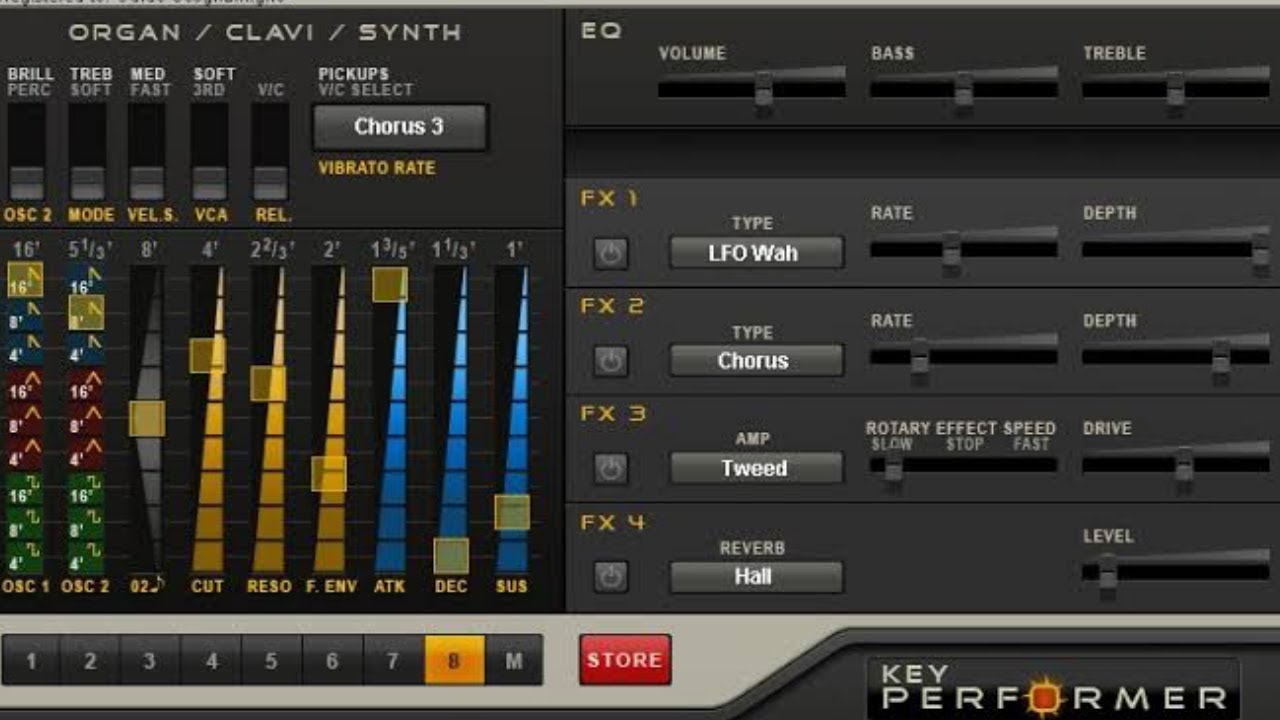Toggle the FX 4 reverb power button
The width and height of the screenshot is (1280, 720).
point(611,576)
